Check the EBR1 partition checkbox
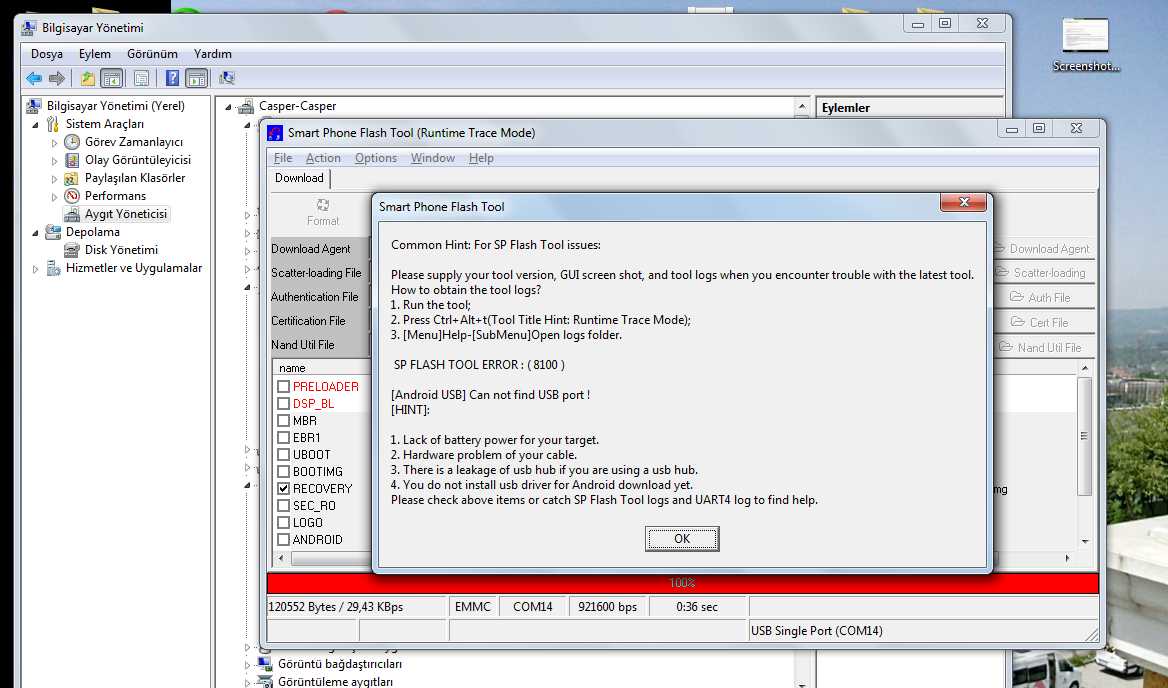1168x688 pixels. (x=283, y=438)
